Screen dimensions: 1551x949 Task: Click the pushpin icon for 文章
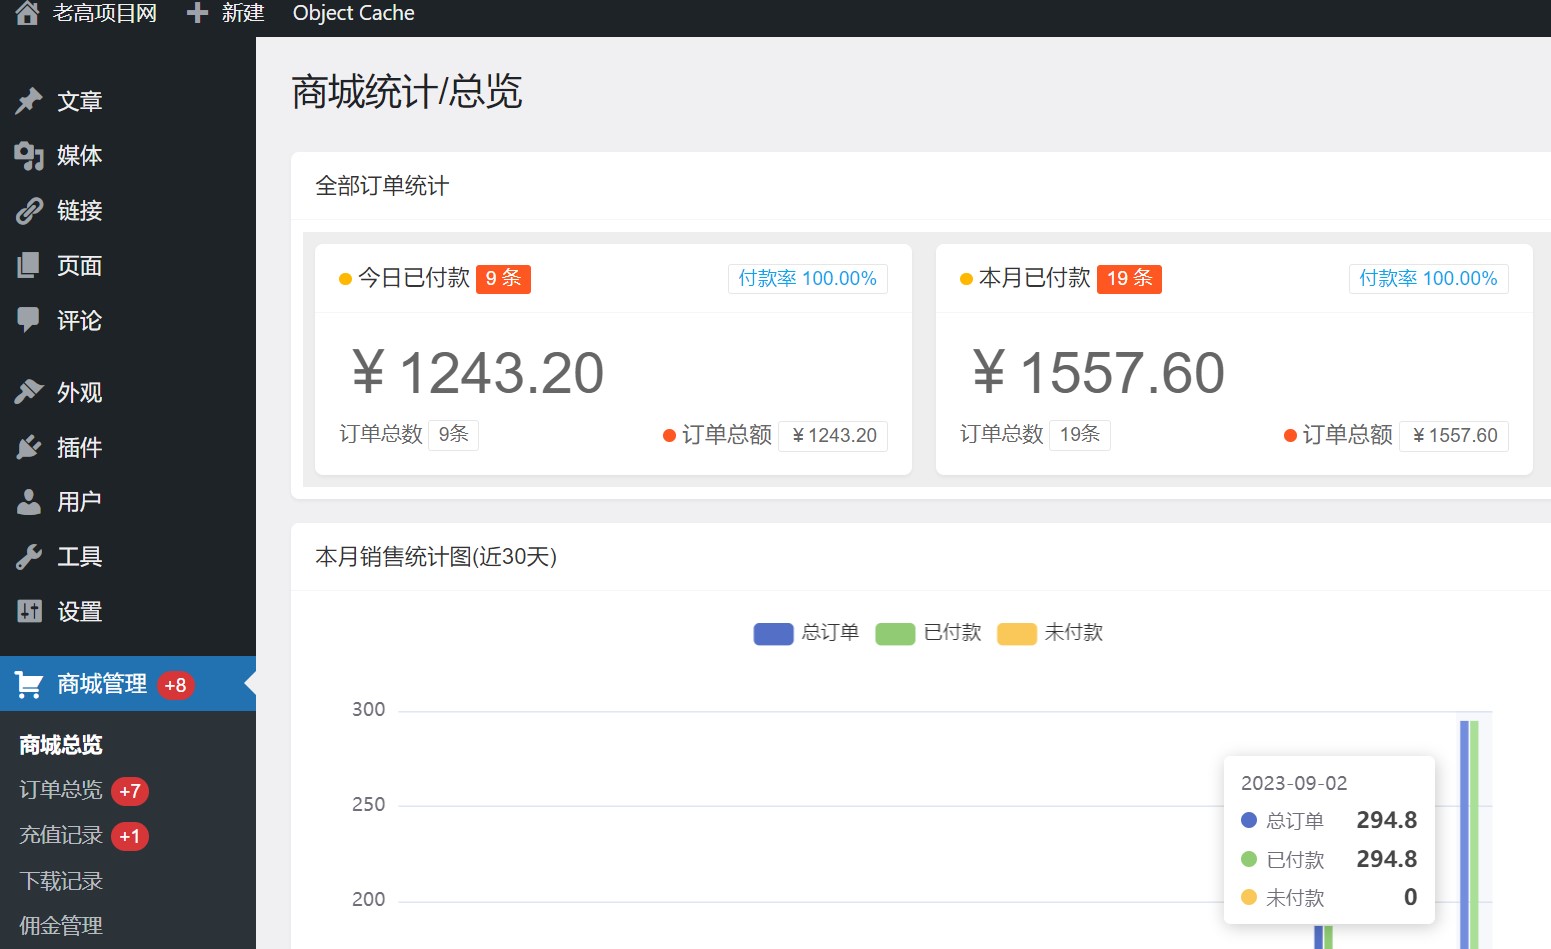pyautogui.click(x=29, y=101)
